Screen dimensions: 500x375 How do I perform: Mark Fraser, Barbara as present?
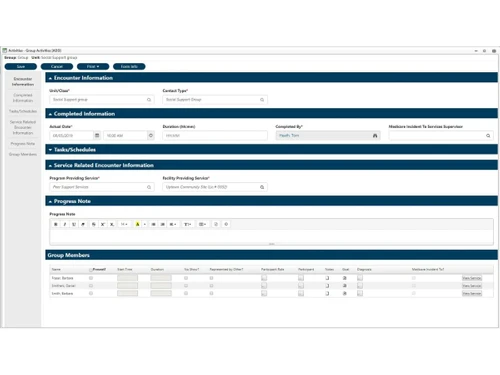coord(91,278)
